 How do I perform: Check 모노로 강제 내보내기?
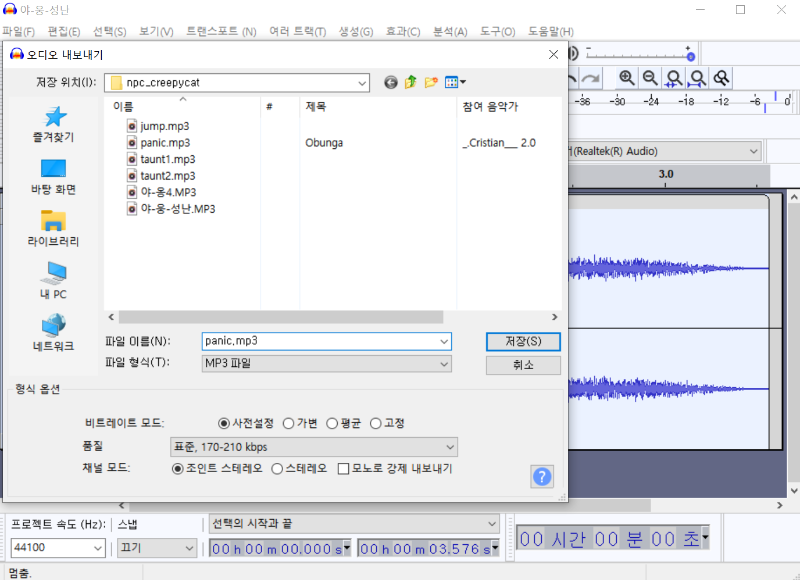343,469
